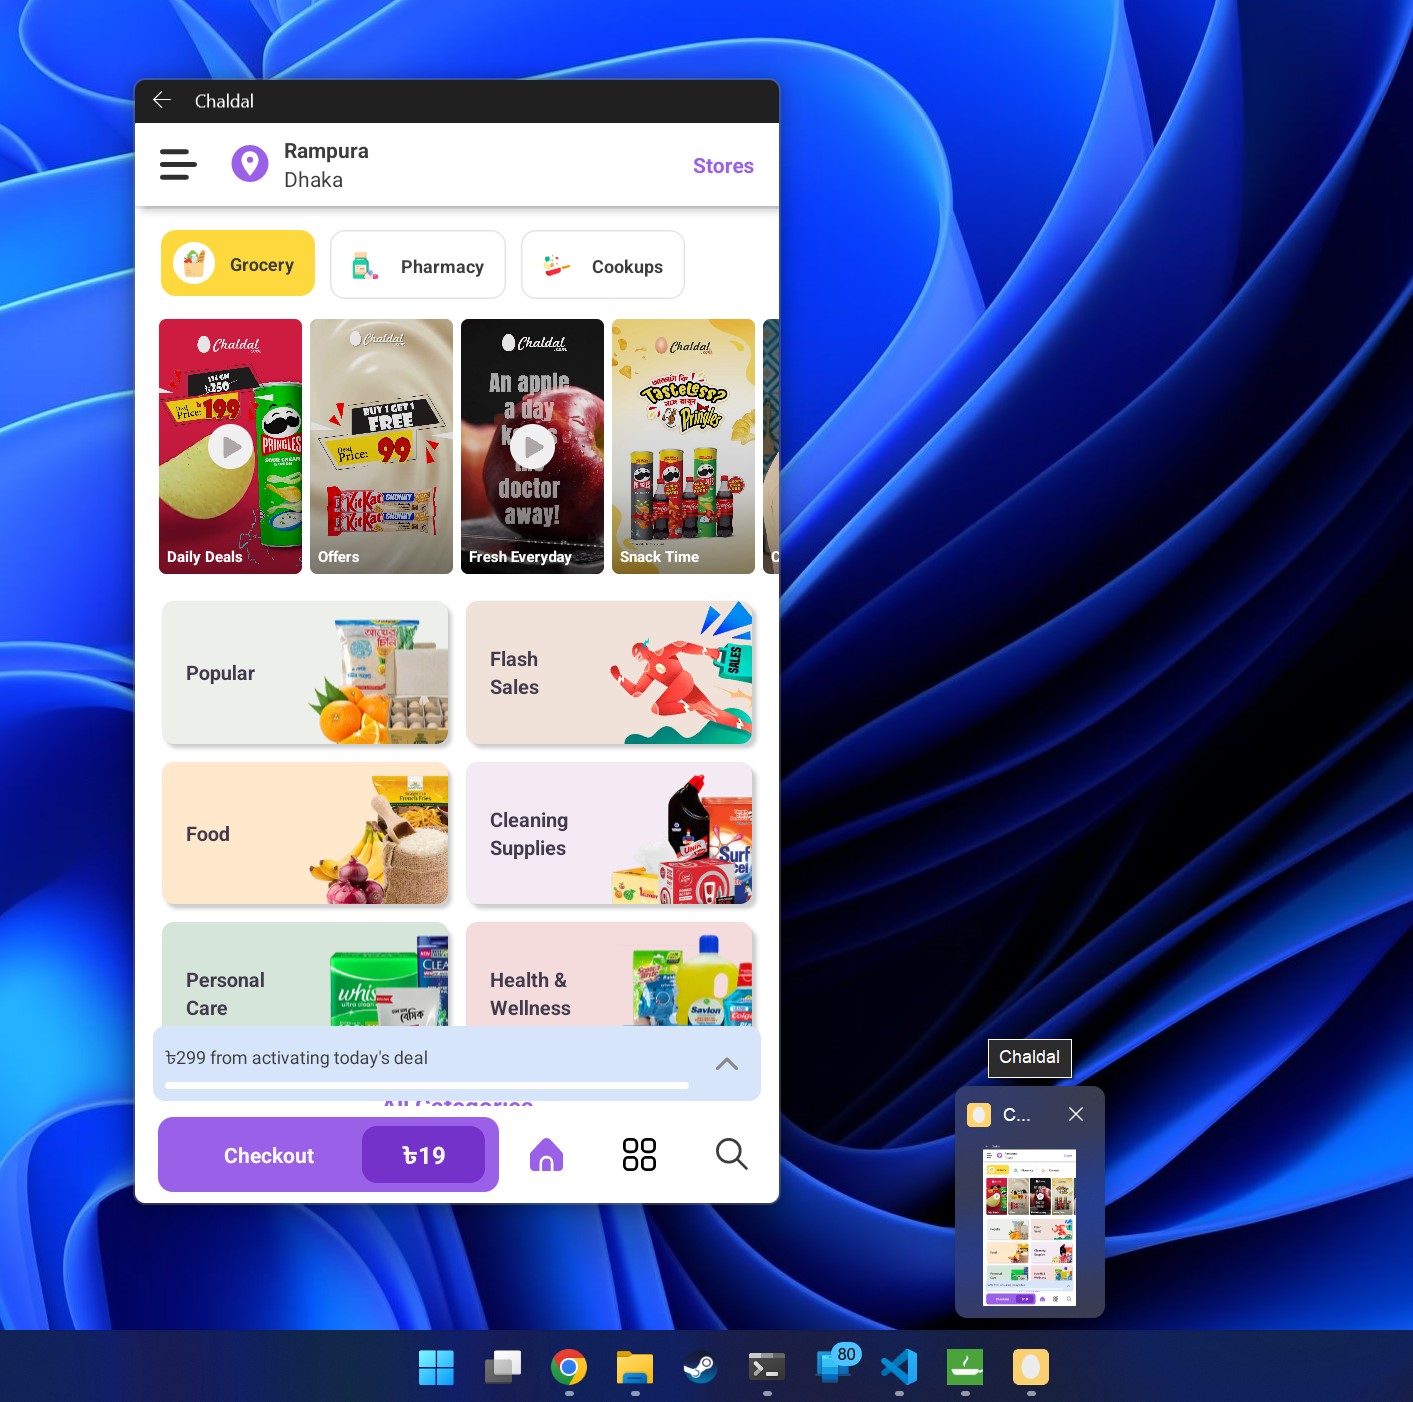The height and width of the screenshot is (1402, 1413).
Task: Go back using the arrow in the Chaldal title bar
Action: [x=162, y=100]
